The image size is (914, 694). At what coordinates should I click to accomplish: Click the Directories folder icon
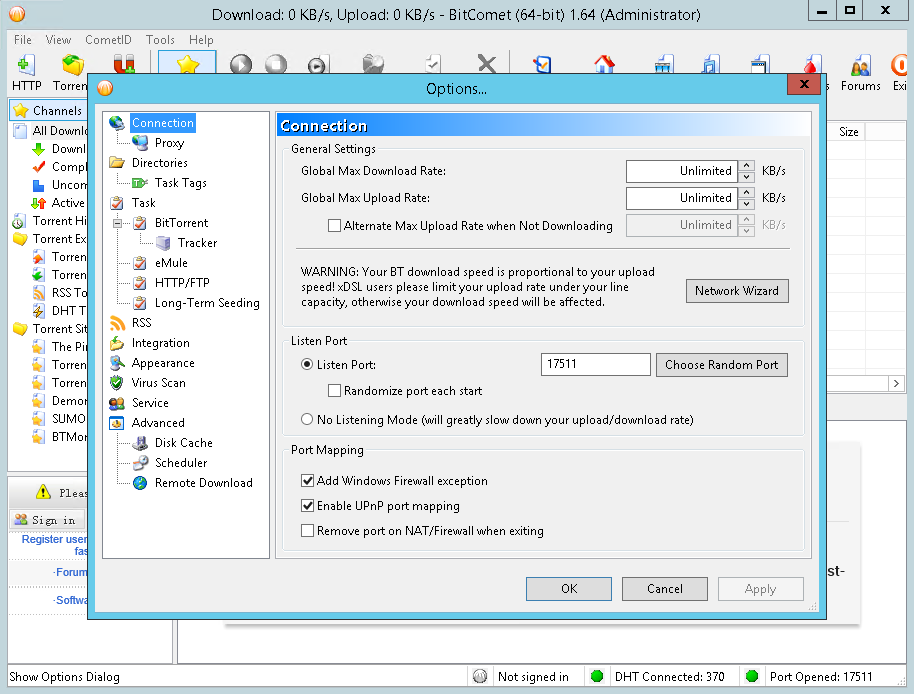(117, 163)
